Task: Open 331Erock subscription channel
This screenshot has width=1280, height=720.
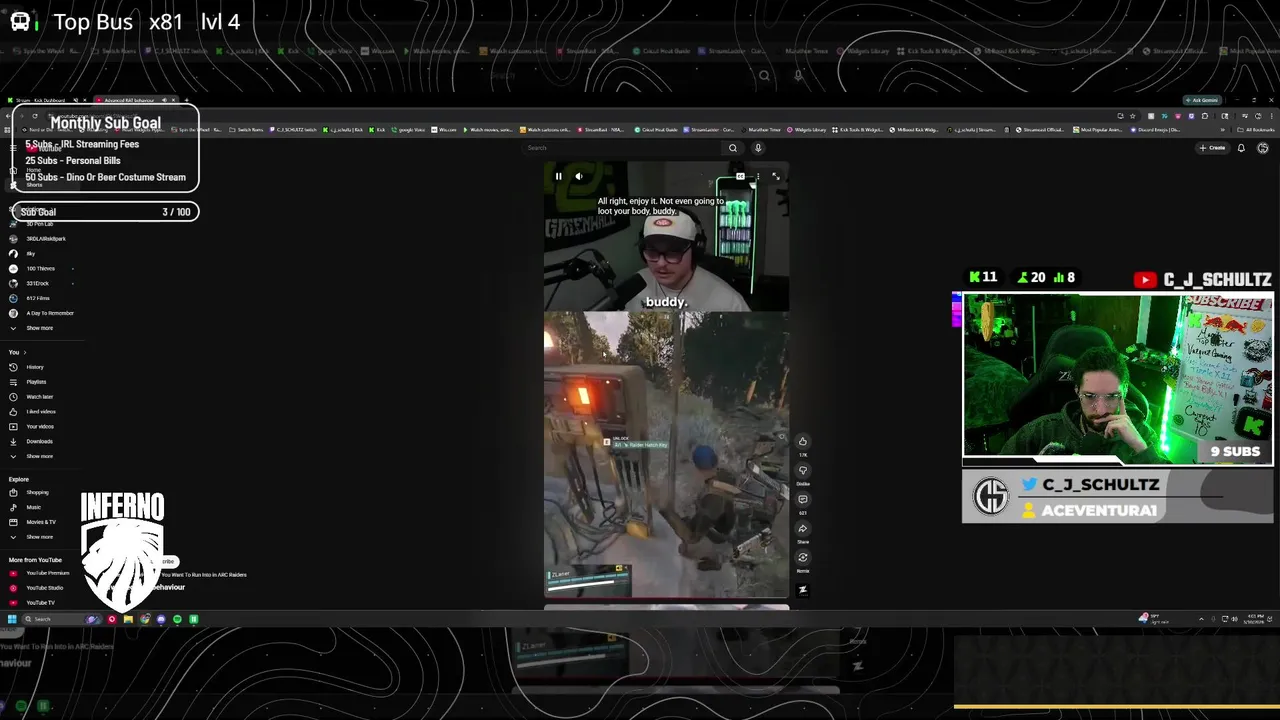Action: [37, 284]
